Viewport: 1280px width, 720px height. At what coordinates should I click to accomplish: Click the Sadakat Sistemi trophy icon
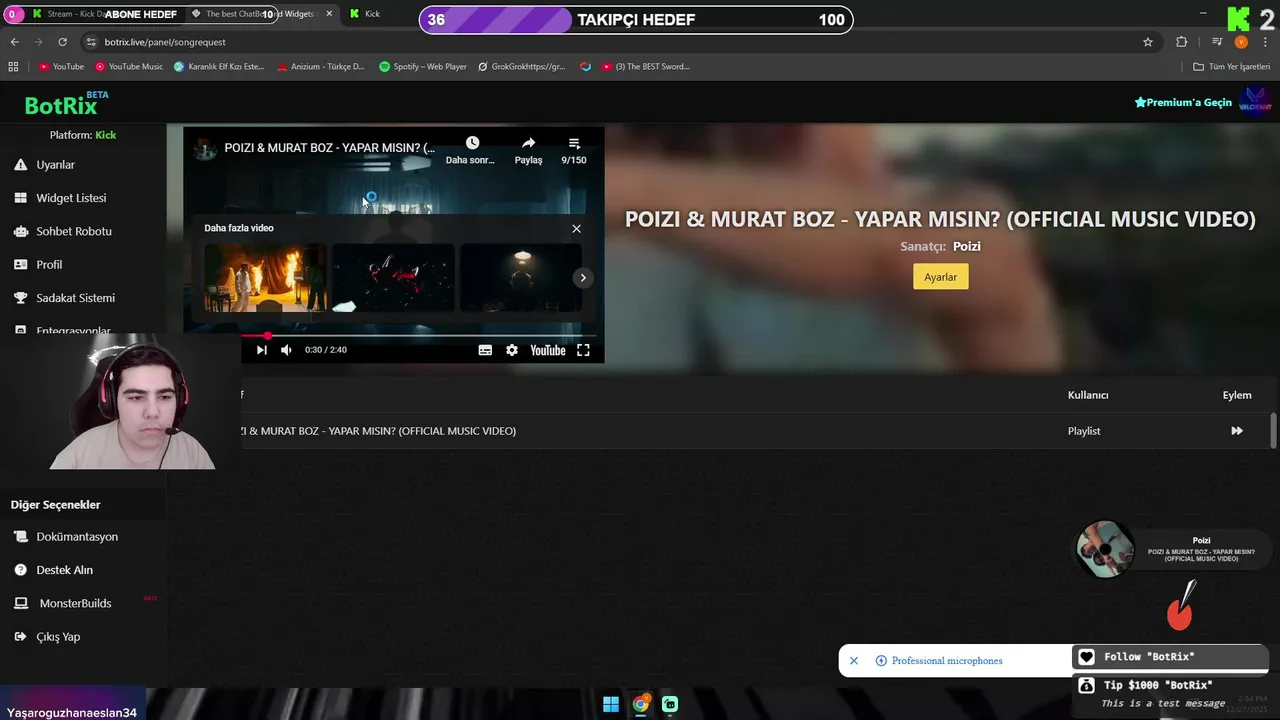[x=20, y=298]
